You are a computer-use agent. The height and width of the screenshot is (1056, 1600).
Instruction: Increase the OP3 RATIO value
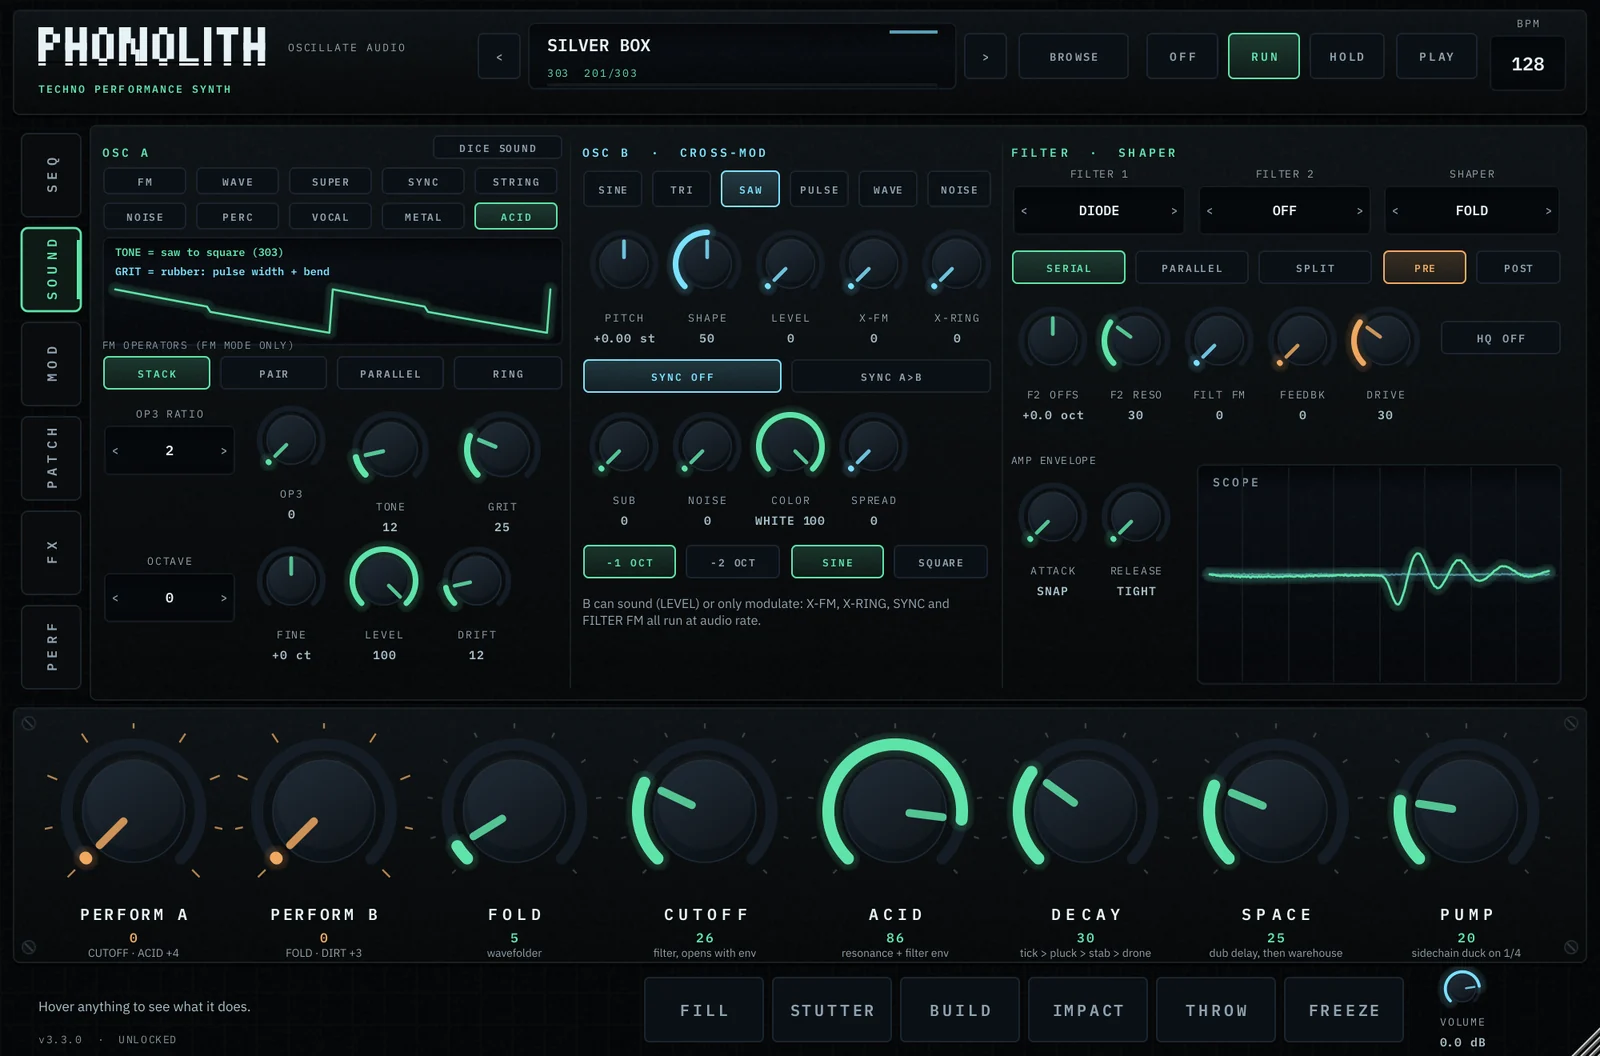point(223,451)
